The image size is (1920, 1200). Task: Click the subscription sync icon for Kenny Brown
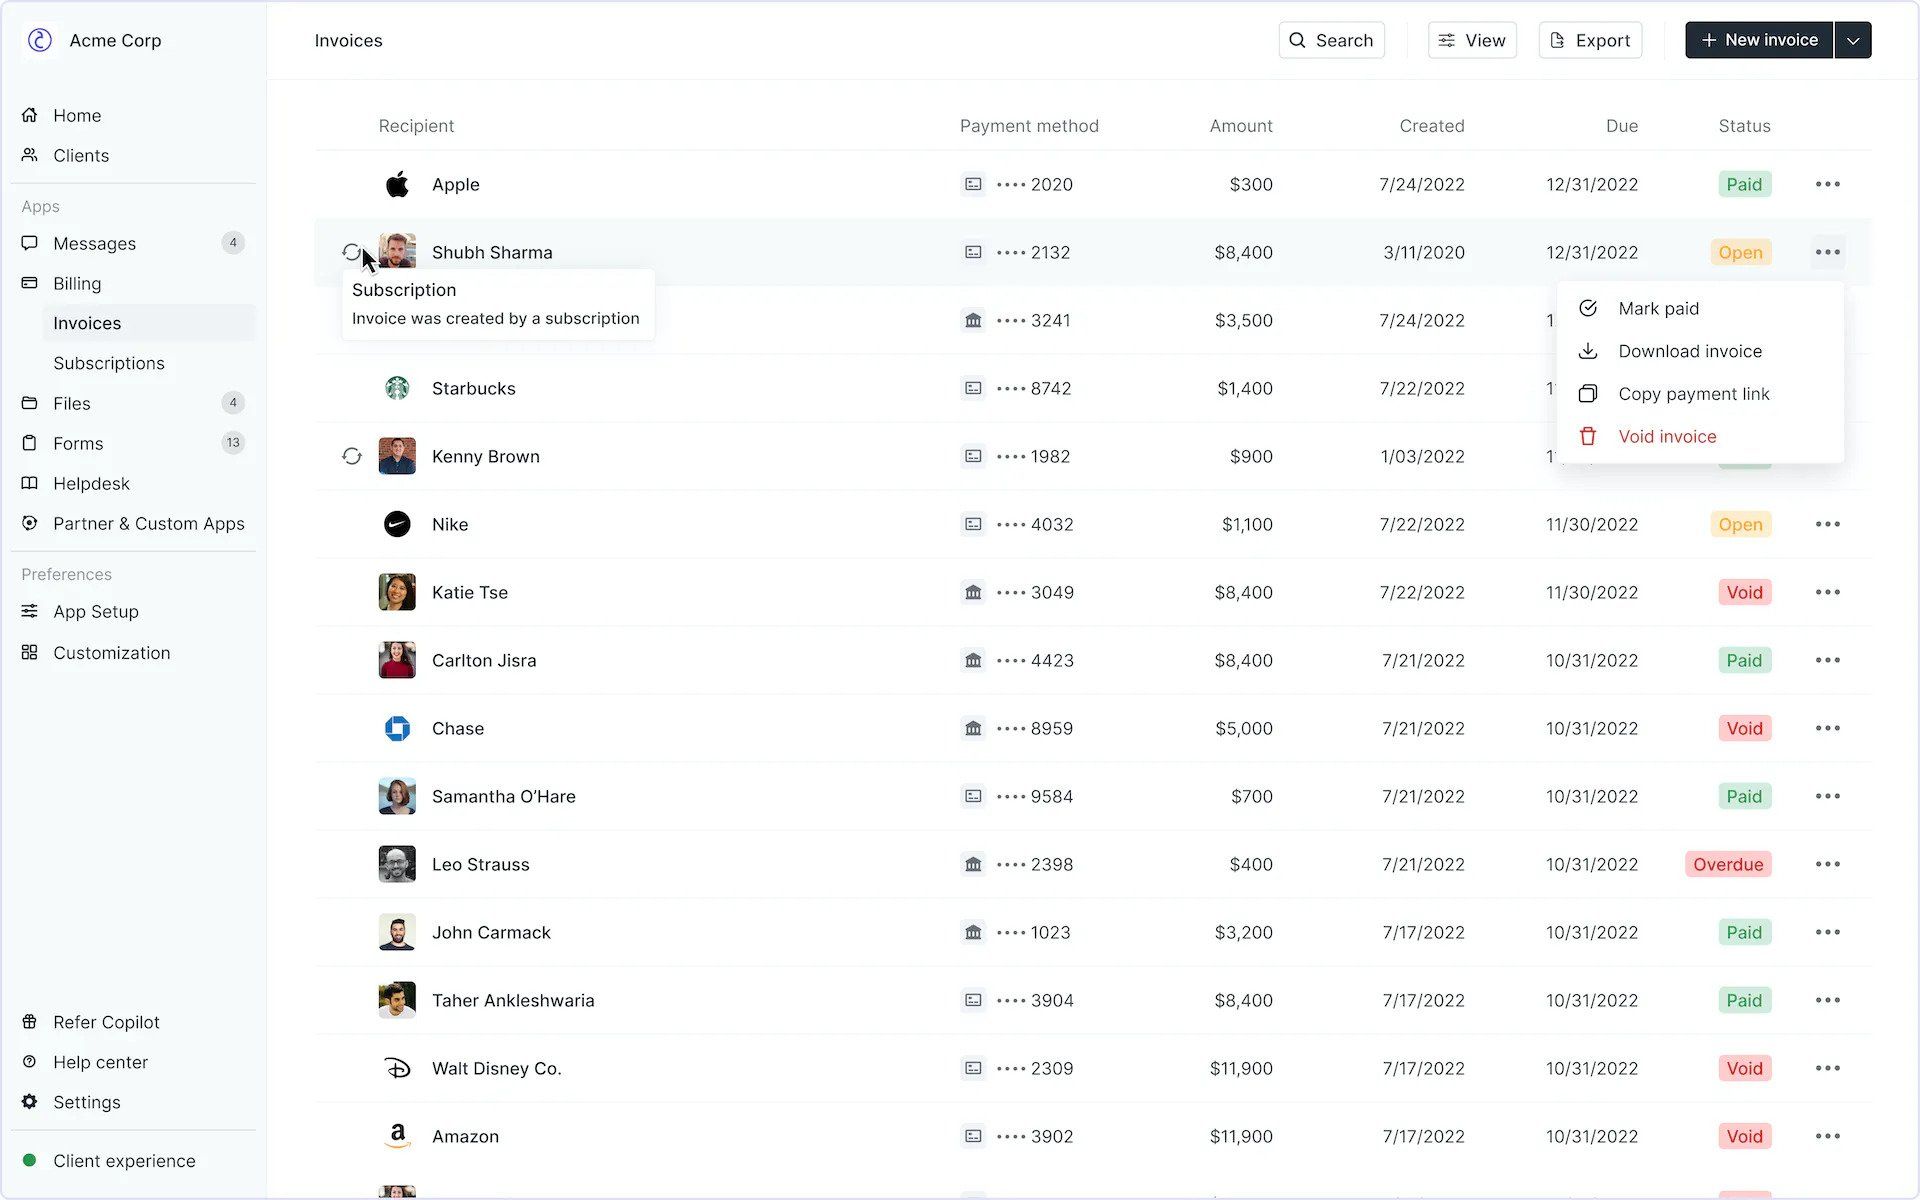(351, 456)
